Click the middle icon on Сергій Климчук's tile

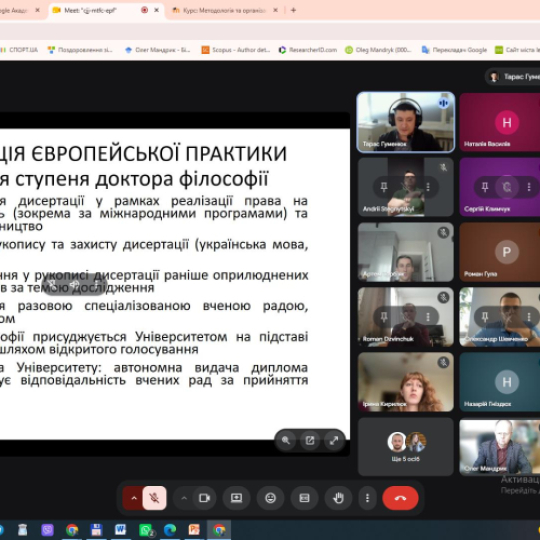click(x=507, y=187)
